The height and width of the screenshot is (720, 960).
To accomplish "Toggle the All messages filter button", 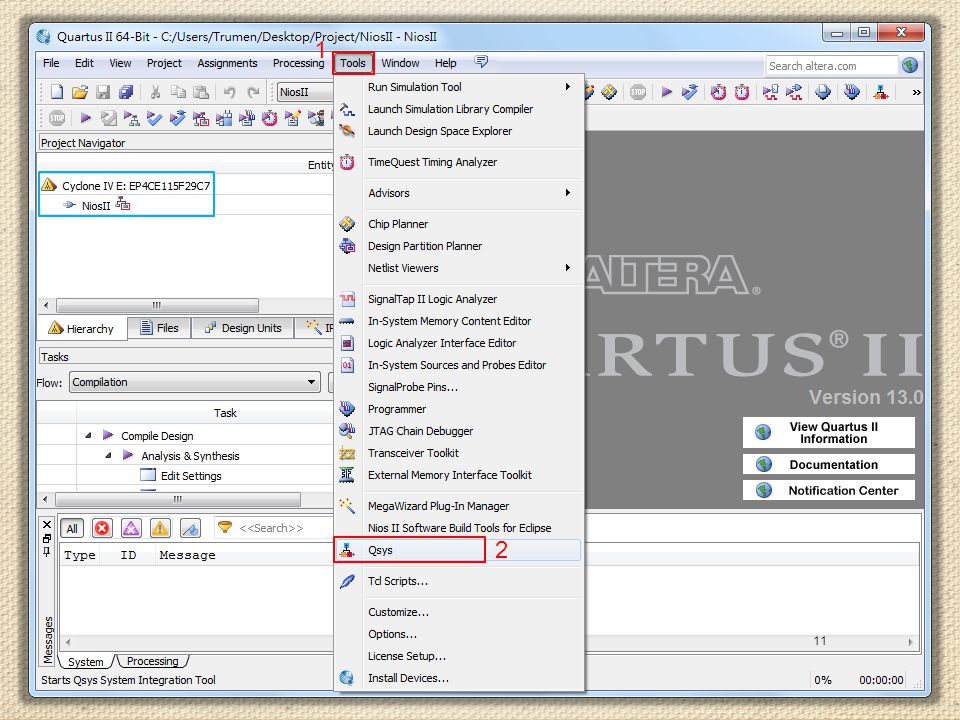I will coord(72,528).
